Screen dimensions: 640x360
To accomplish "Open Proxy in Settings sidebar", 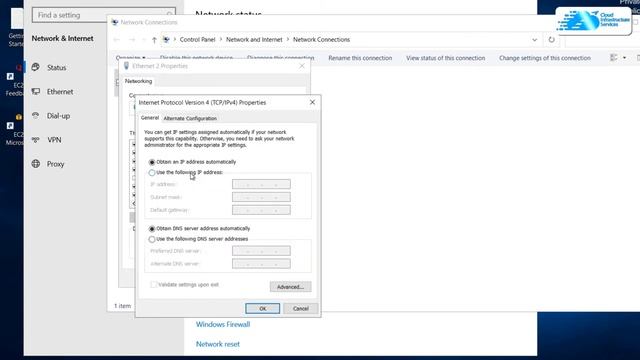I will pos(55,164).
